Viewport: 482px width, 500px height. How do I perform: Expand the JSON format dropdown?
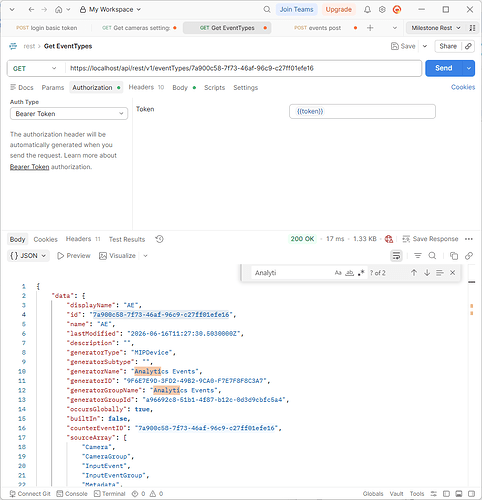(x=28, y=256)
